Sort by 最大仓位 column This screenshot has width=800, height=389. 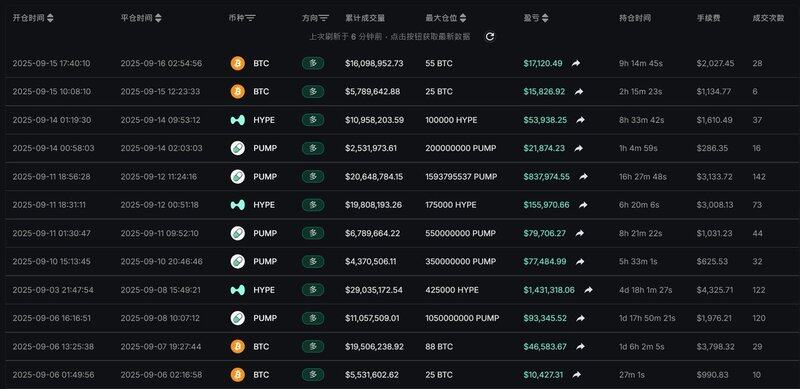click(463, 18)
